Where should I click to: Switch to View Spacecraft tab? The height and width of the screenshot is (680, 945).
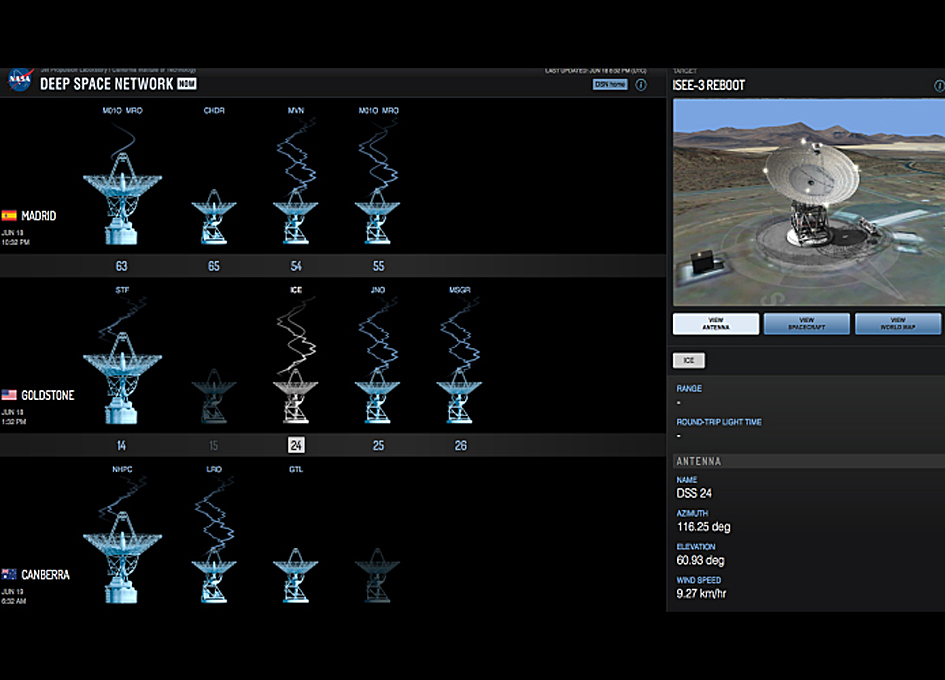[x=807, y=324]
